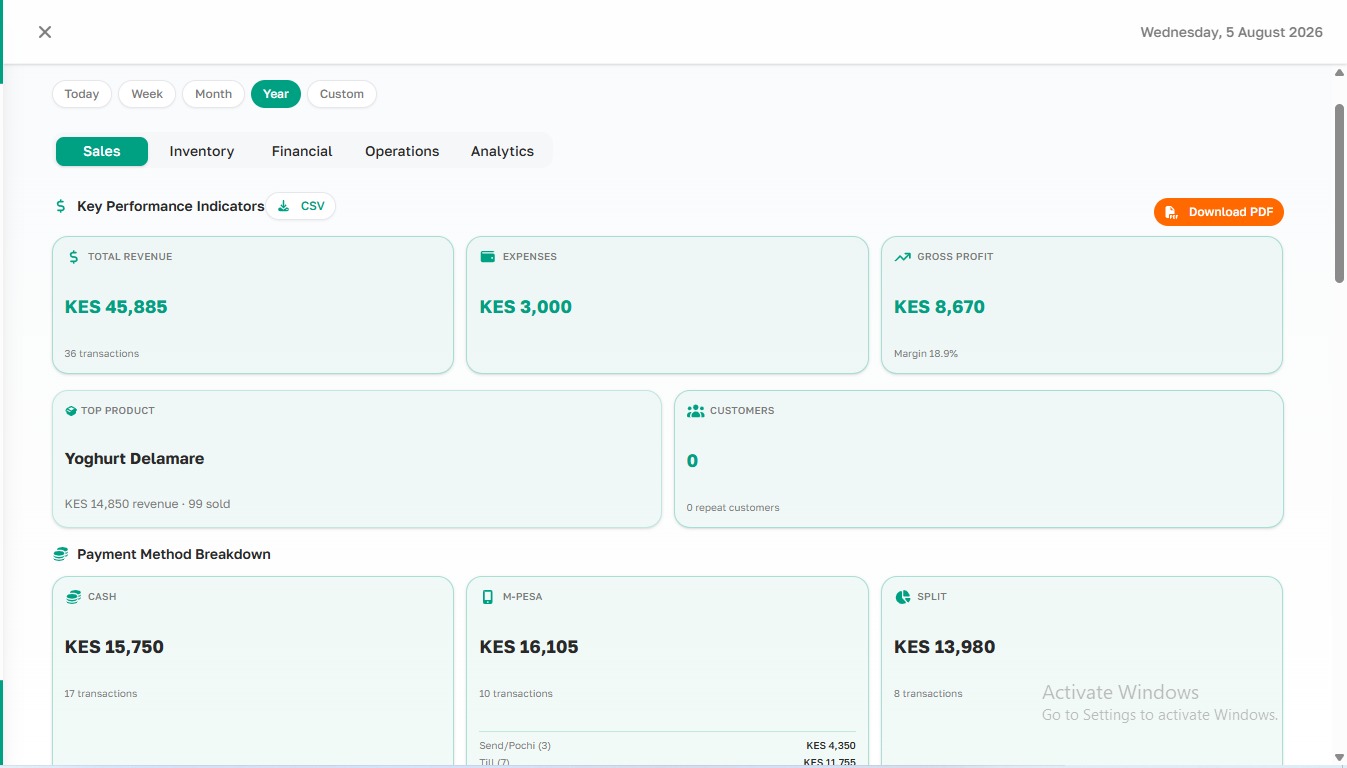Select the Year date range

276,94
